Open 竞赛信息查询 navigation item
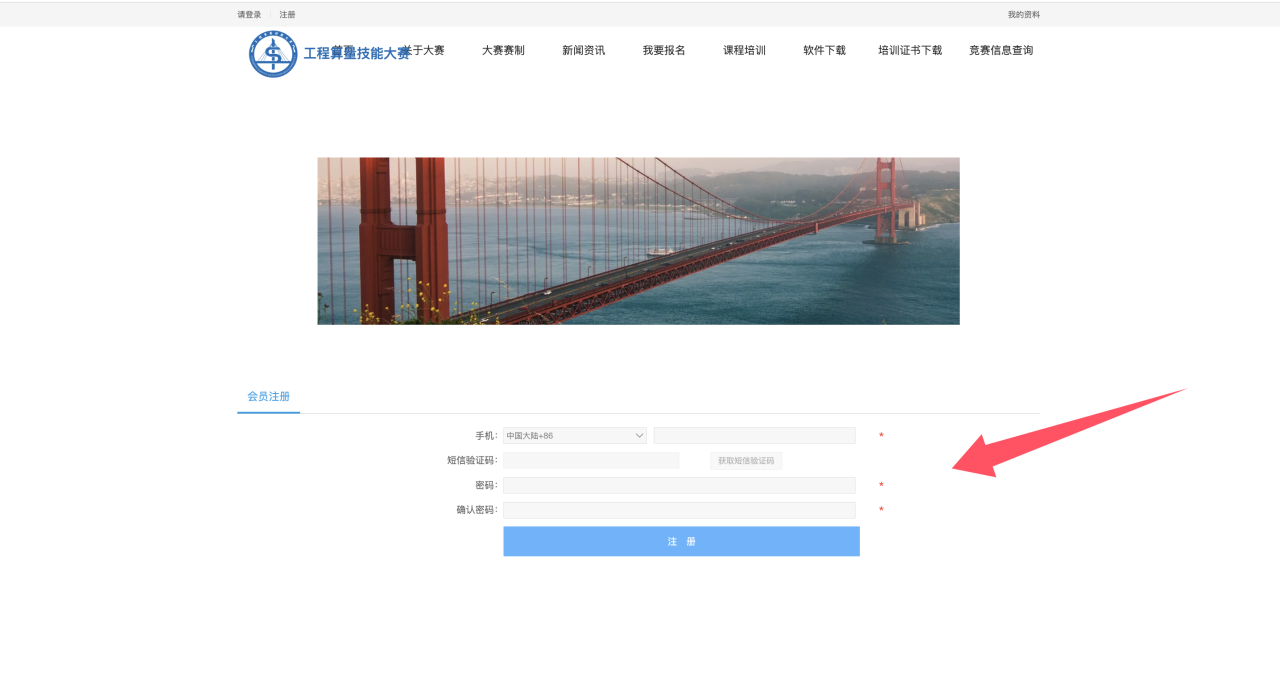The image size is (1280, 679). 1000,51
